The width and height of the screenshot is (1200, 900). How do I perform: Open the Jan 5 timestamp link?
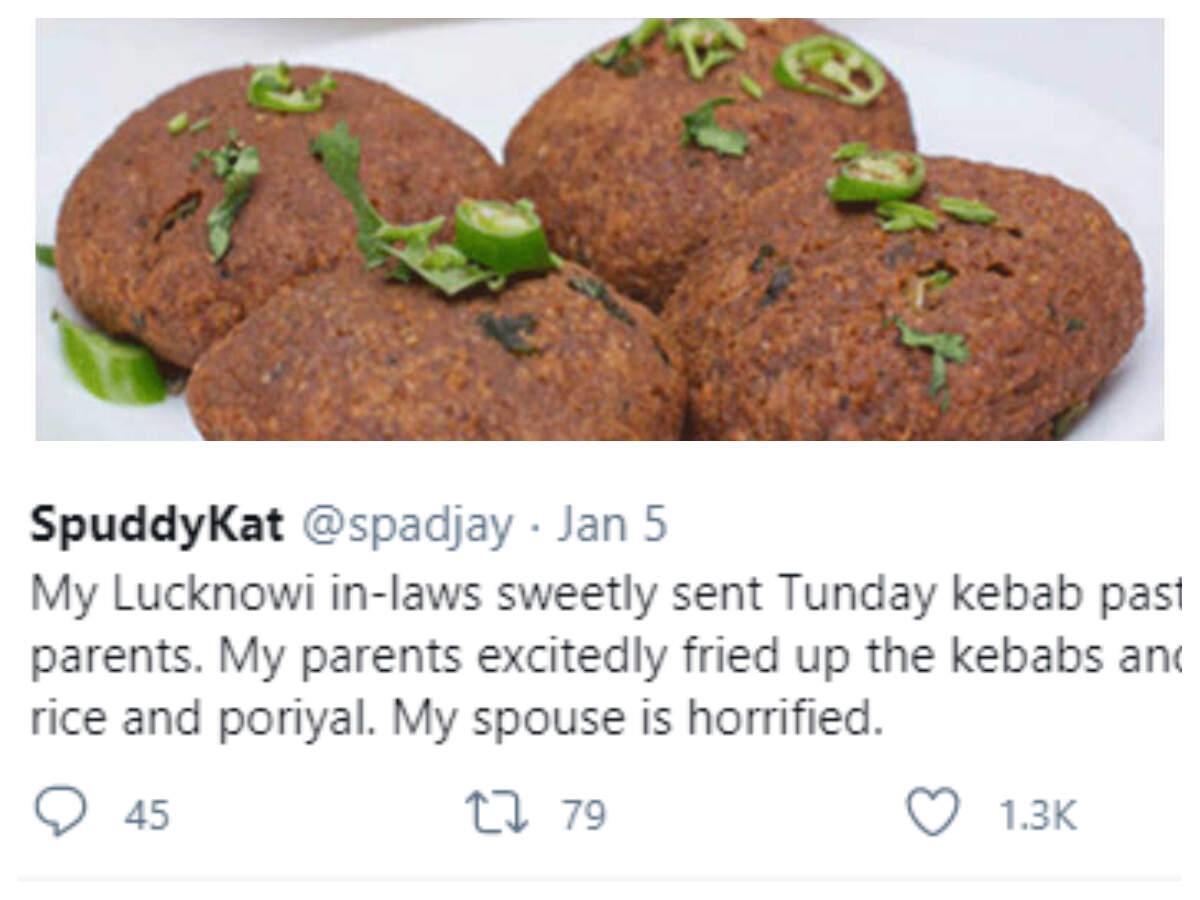click(611, 526)
